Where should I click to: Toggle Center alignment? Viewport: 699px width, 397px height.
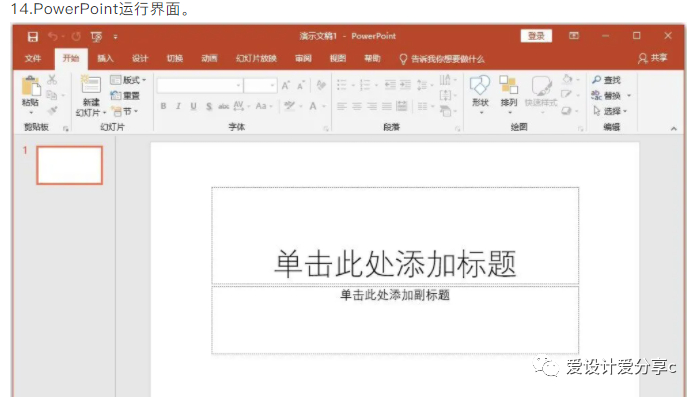click(357, 106)
